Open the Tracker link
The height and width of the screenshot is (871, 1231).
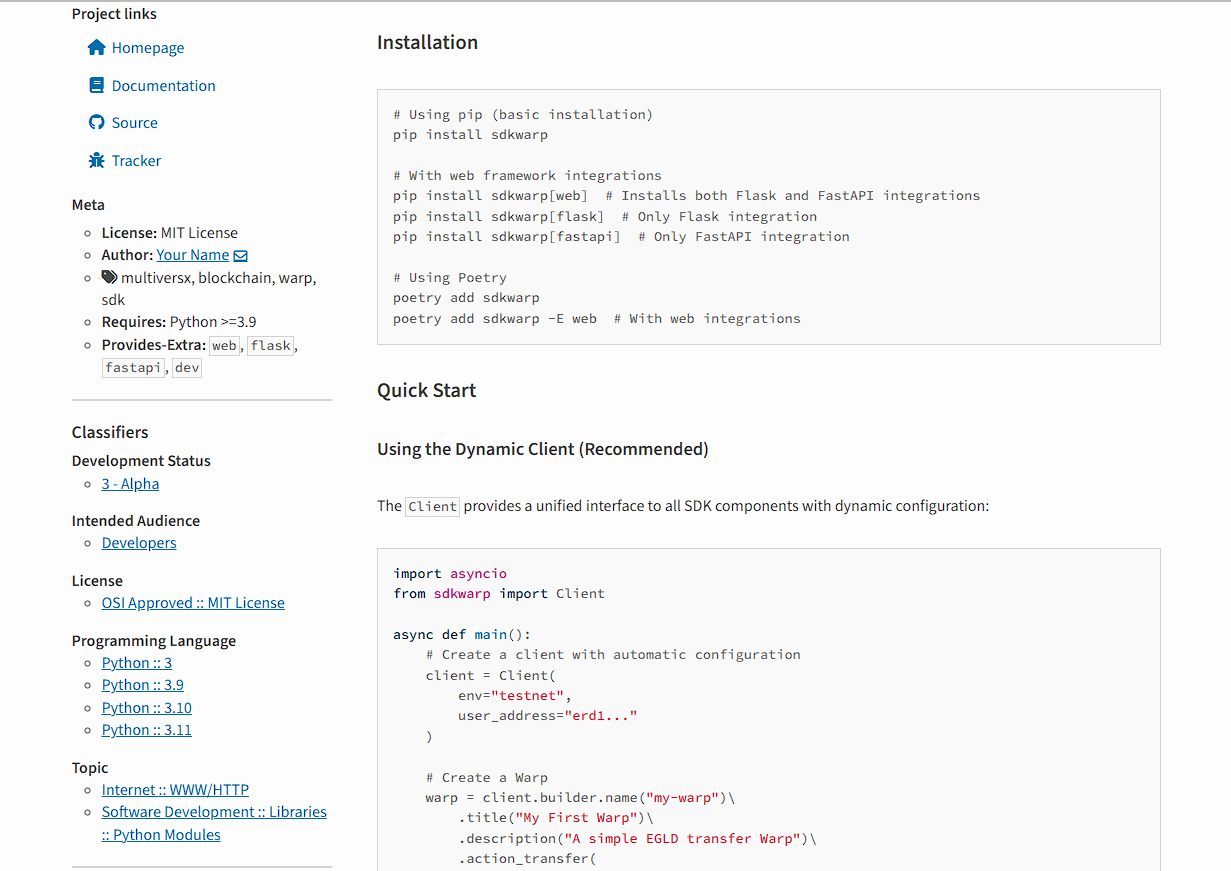(136, 161)
